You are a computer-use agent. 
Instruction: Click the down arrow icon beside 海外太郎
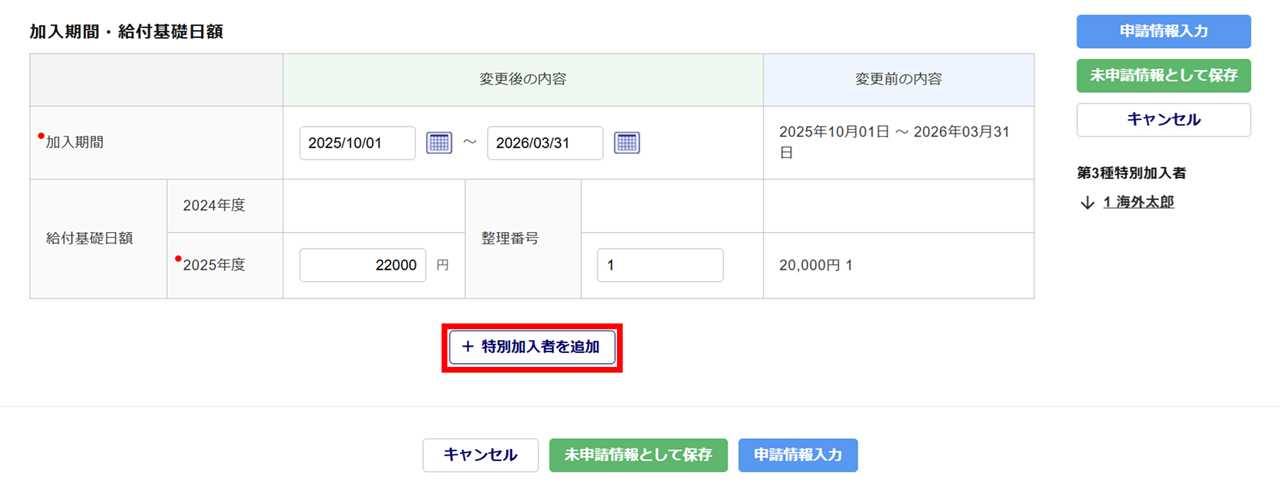[x=1088, y=203]
